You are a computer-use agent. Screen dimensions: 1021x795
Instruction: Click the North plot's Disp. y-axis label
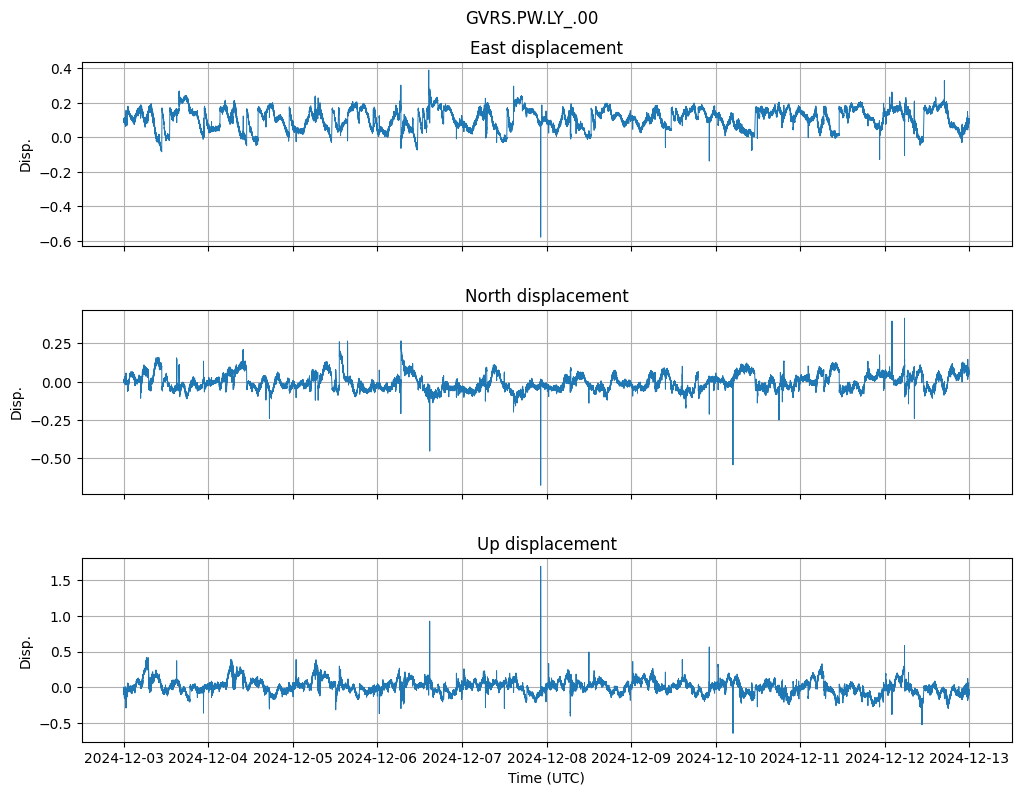click(17, 402)
